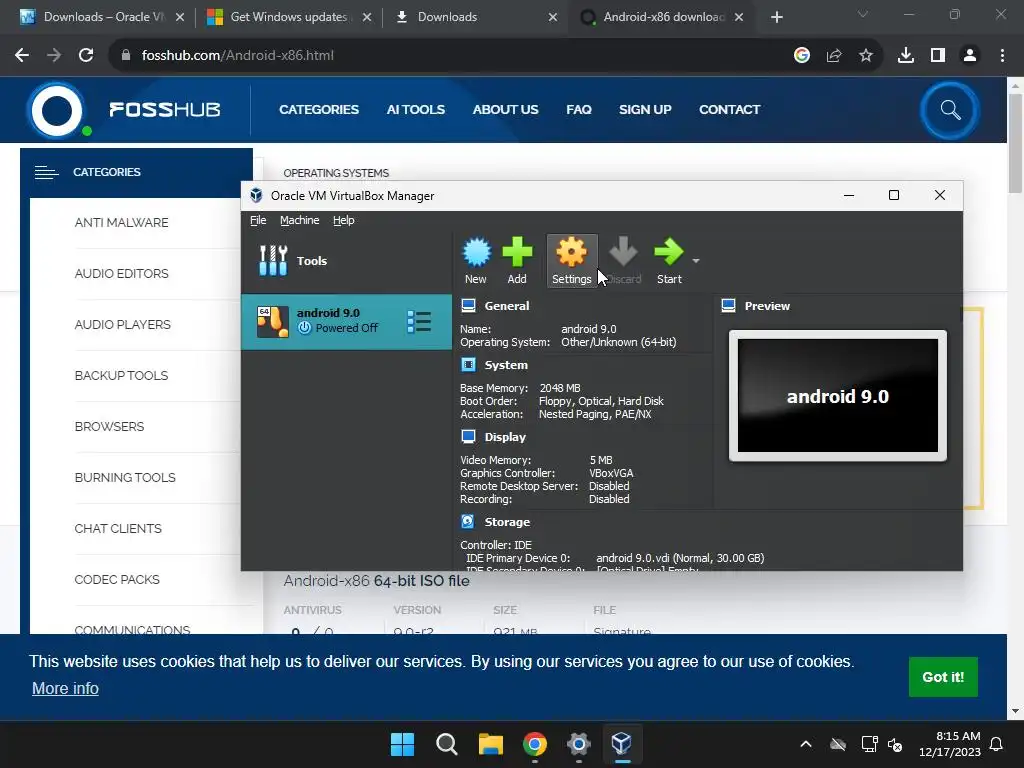Open AUDIO EDITORS category in sidebar

[x=121, y=274]
